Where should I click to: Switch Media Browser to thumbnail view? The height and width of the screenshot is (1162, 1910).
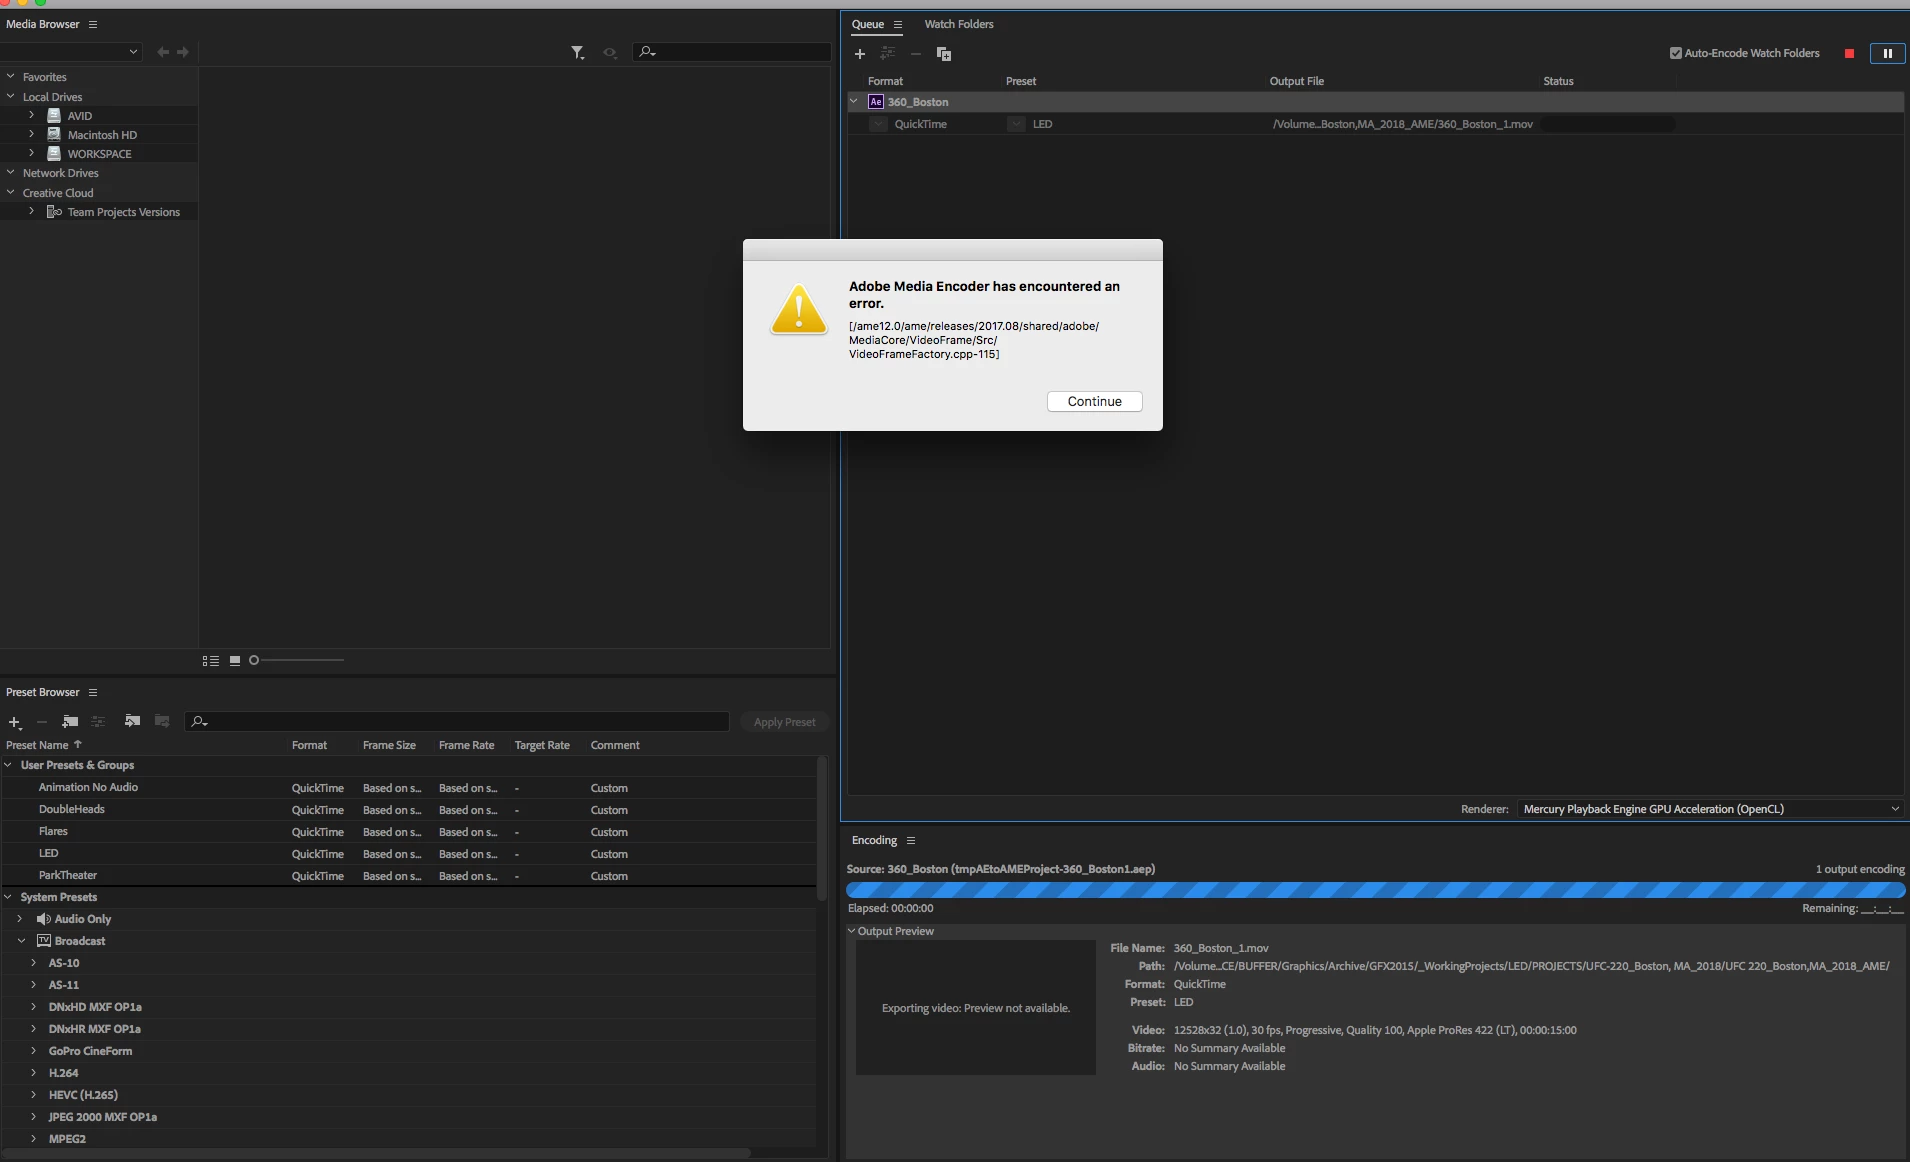coord(235,660)
